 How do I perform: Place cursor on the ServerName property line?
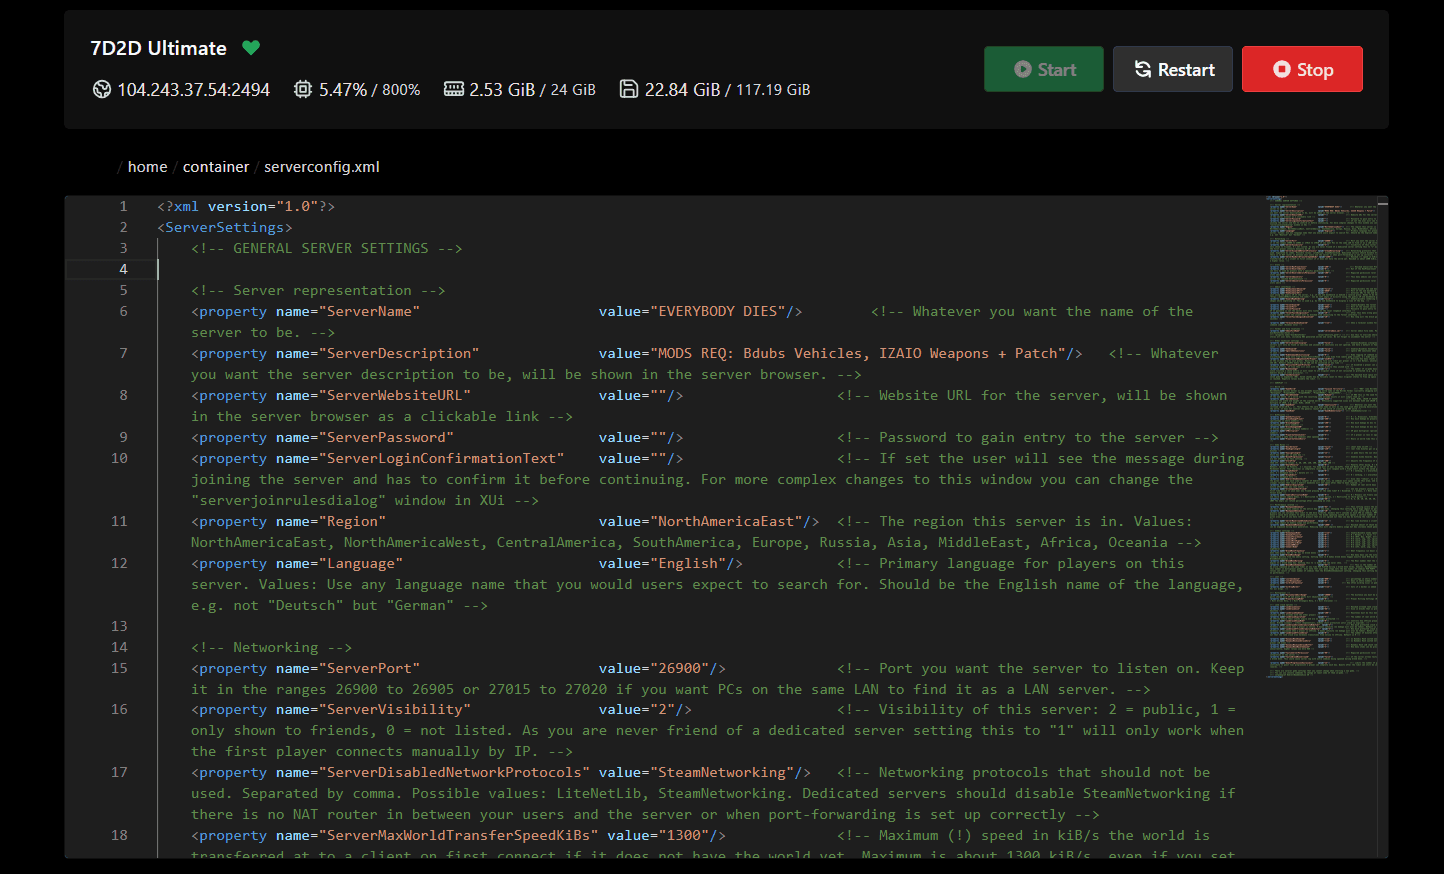(350, 311)
